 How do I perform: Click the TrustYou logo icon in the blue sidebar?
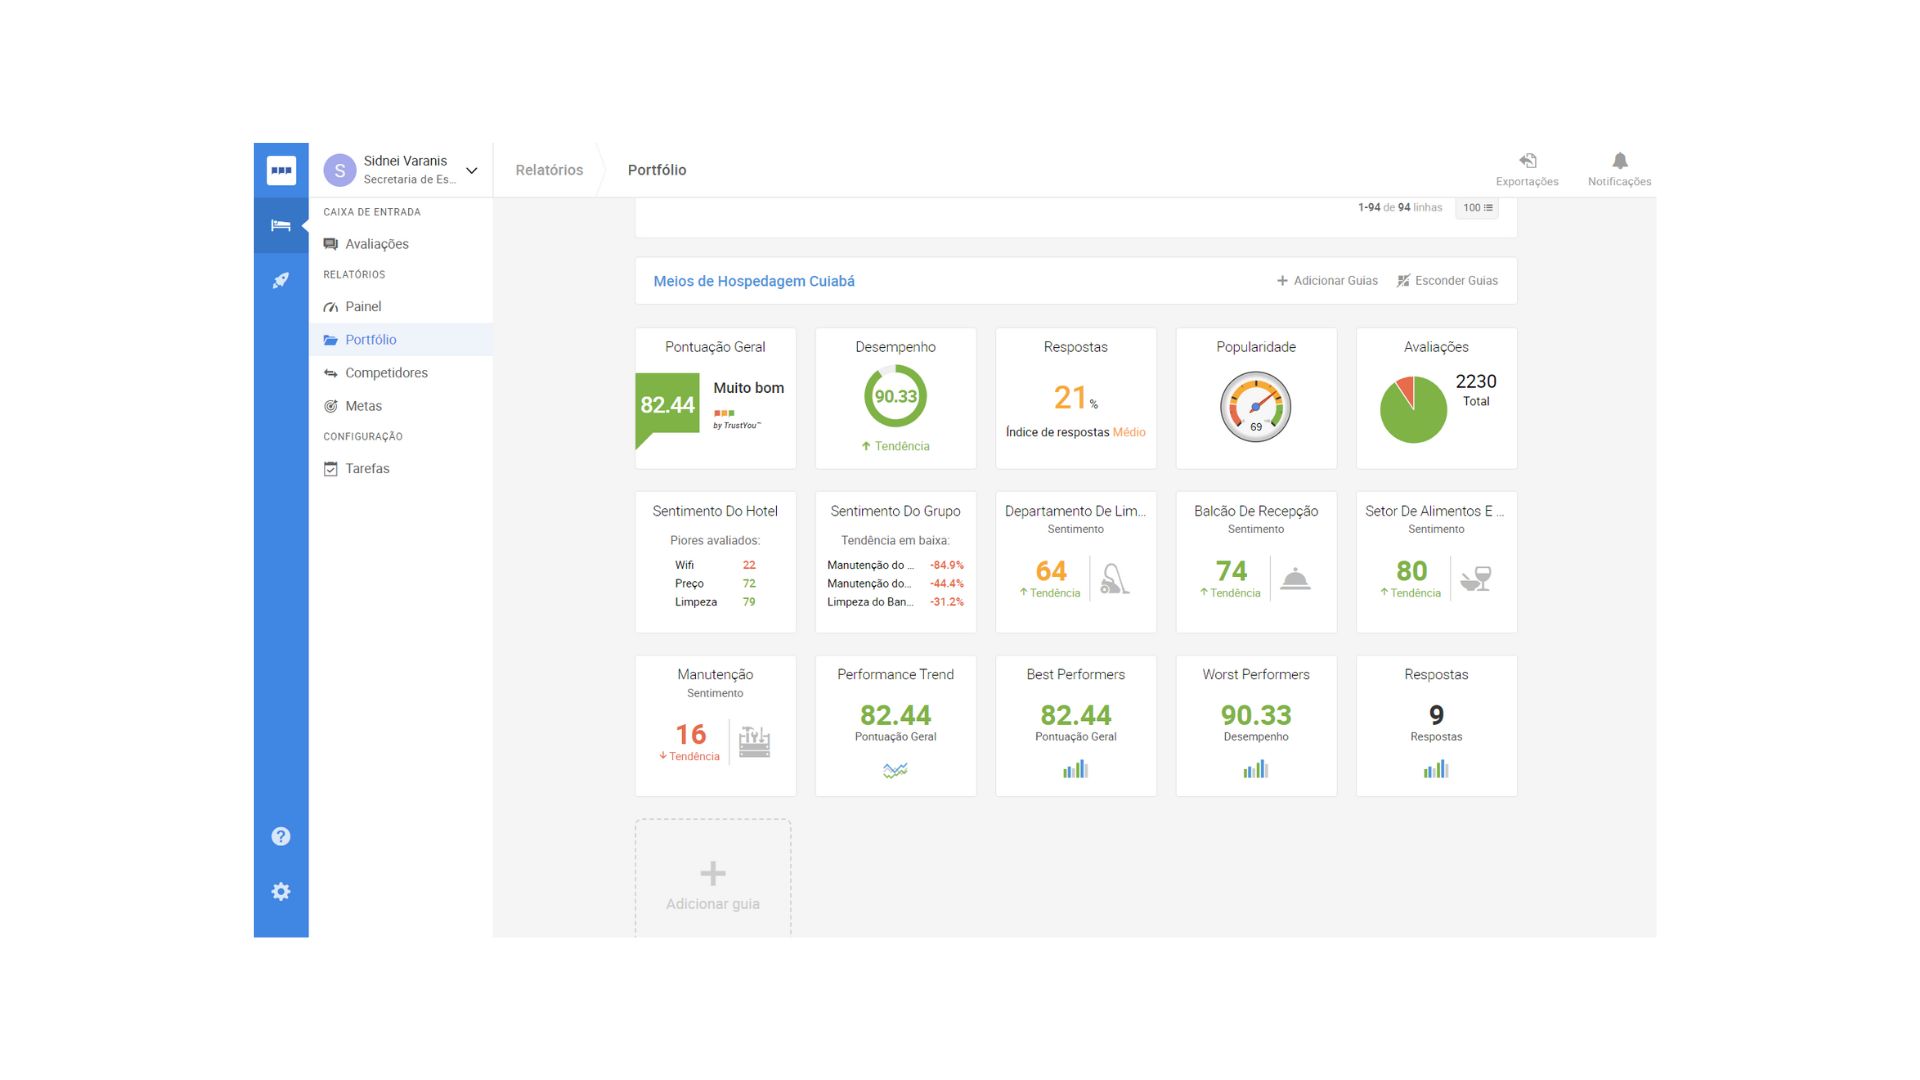pos(281,170)
